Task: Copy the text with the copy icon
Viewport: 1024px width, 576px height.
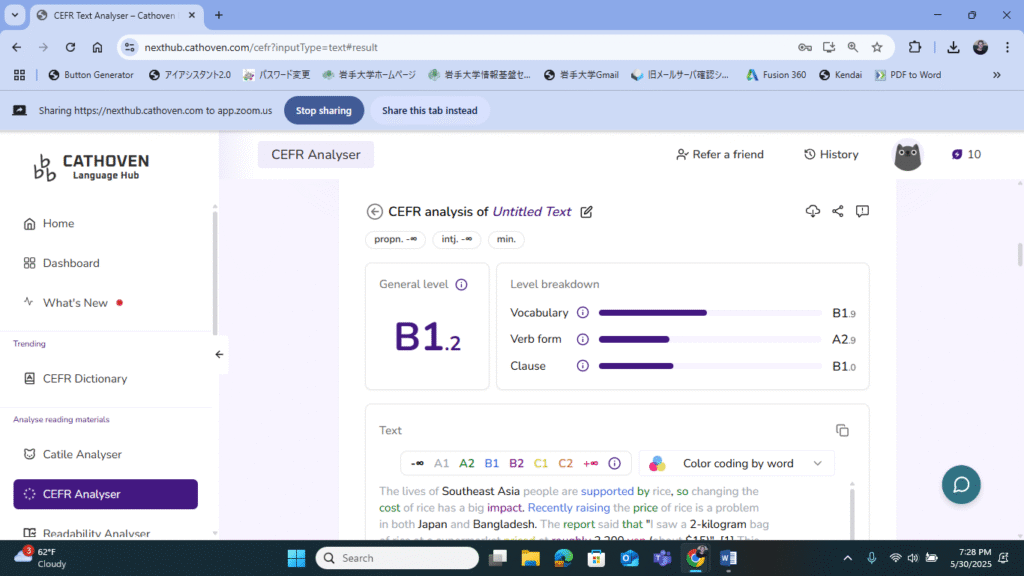Action: pyautogui.click(x=842, y=430)
